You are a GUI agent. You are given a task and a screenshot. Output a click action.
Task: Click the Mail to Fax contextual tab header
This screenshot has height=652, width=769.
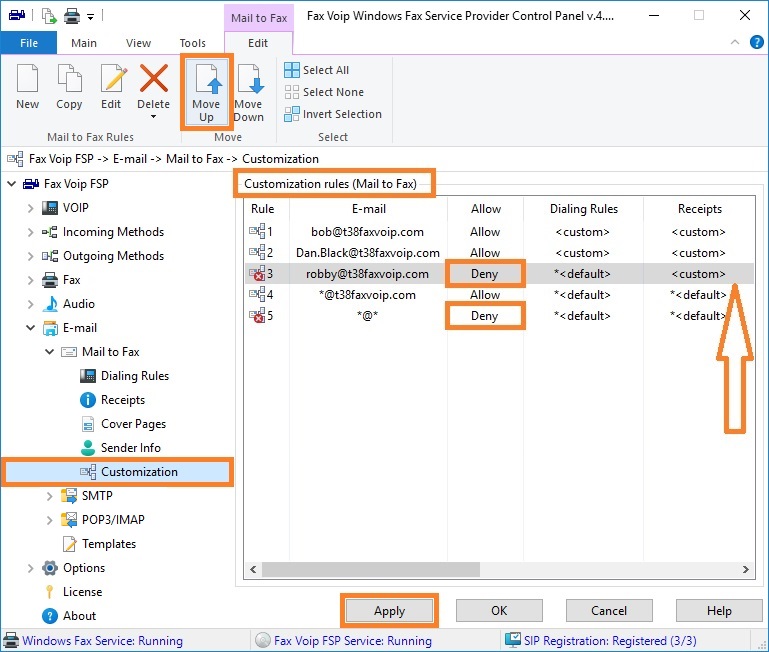click(x=259, y=18)
